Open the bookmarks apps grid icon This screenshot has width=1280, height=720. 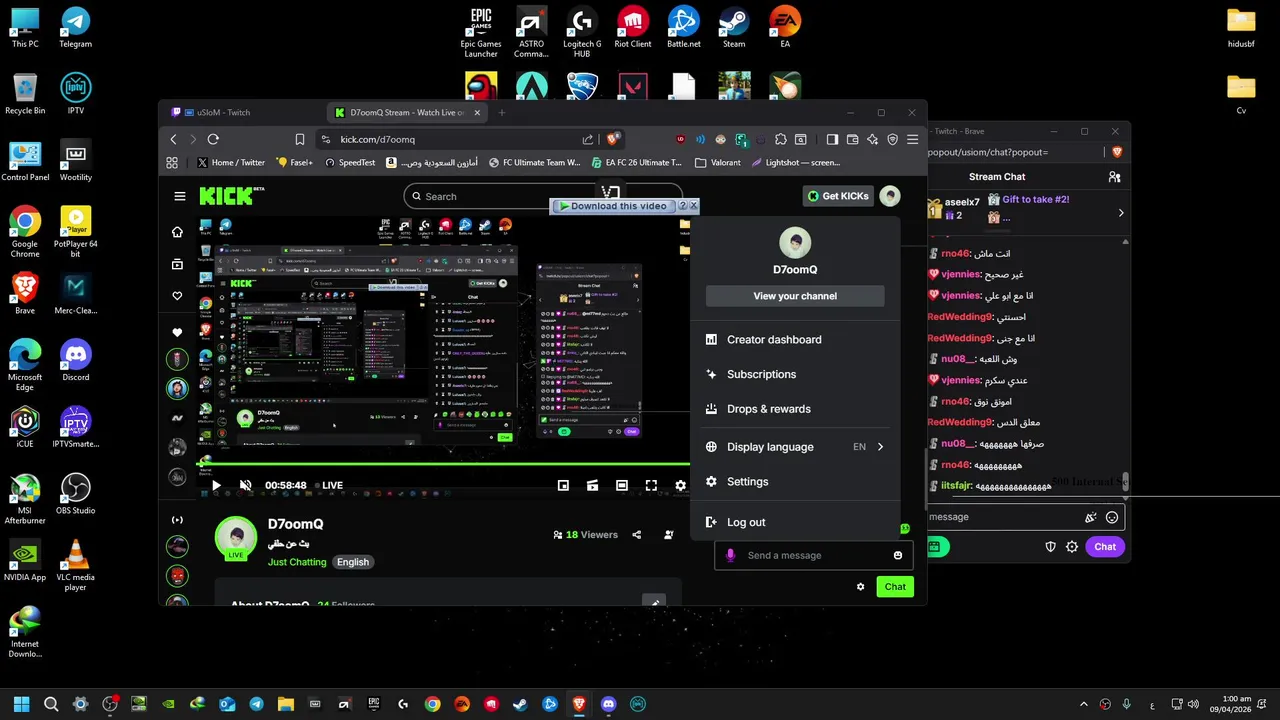pyautogui.click(x=172, y=162)
